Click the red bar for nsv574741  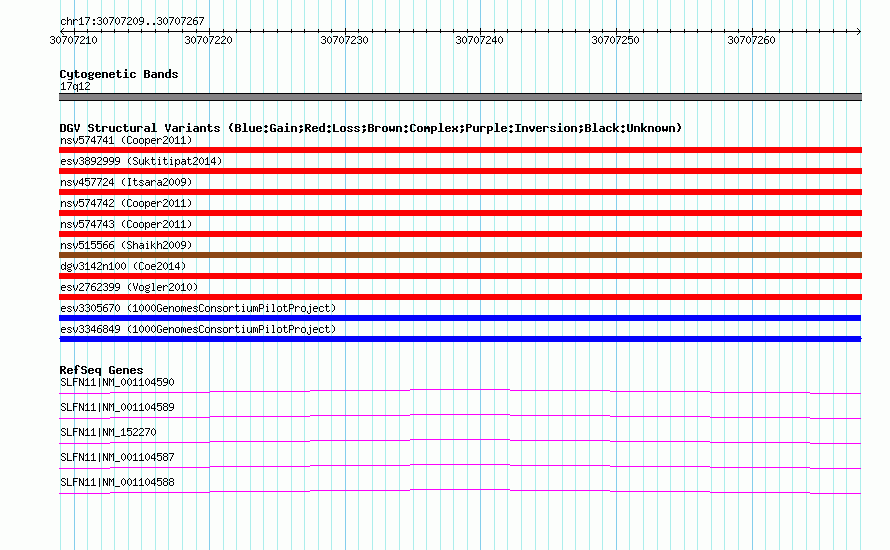coord(460,150)
